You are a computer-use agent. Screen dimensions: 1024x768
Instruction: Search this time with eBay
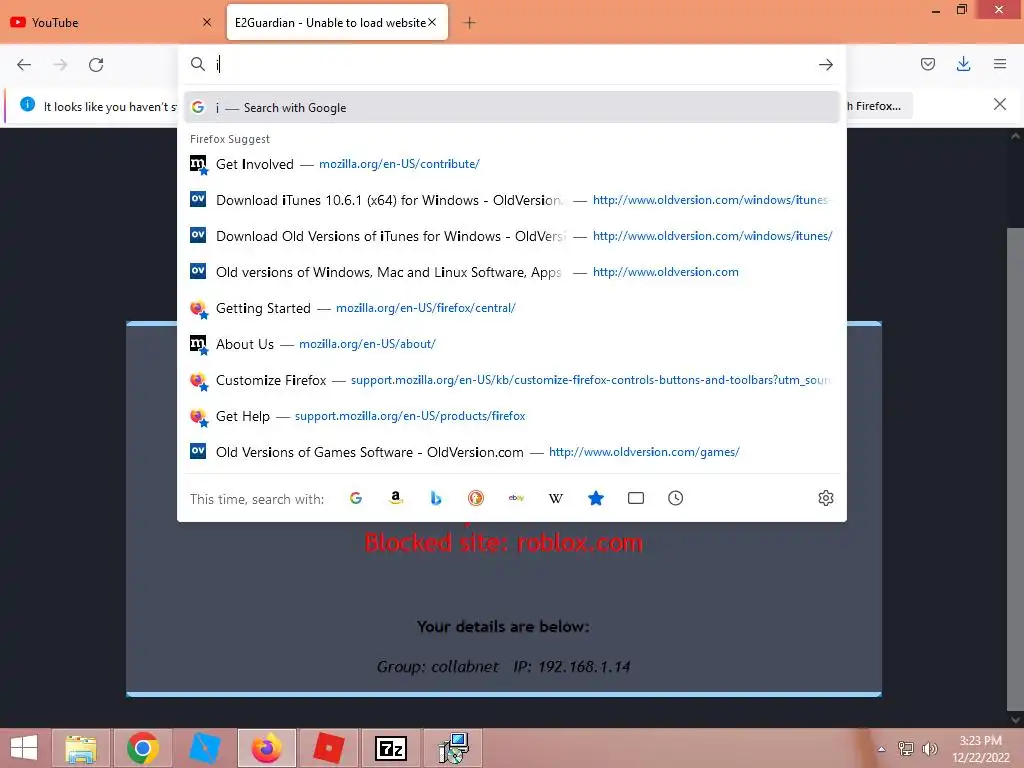(x=516, y=498)
